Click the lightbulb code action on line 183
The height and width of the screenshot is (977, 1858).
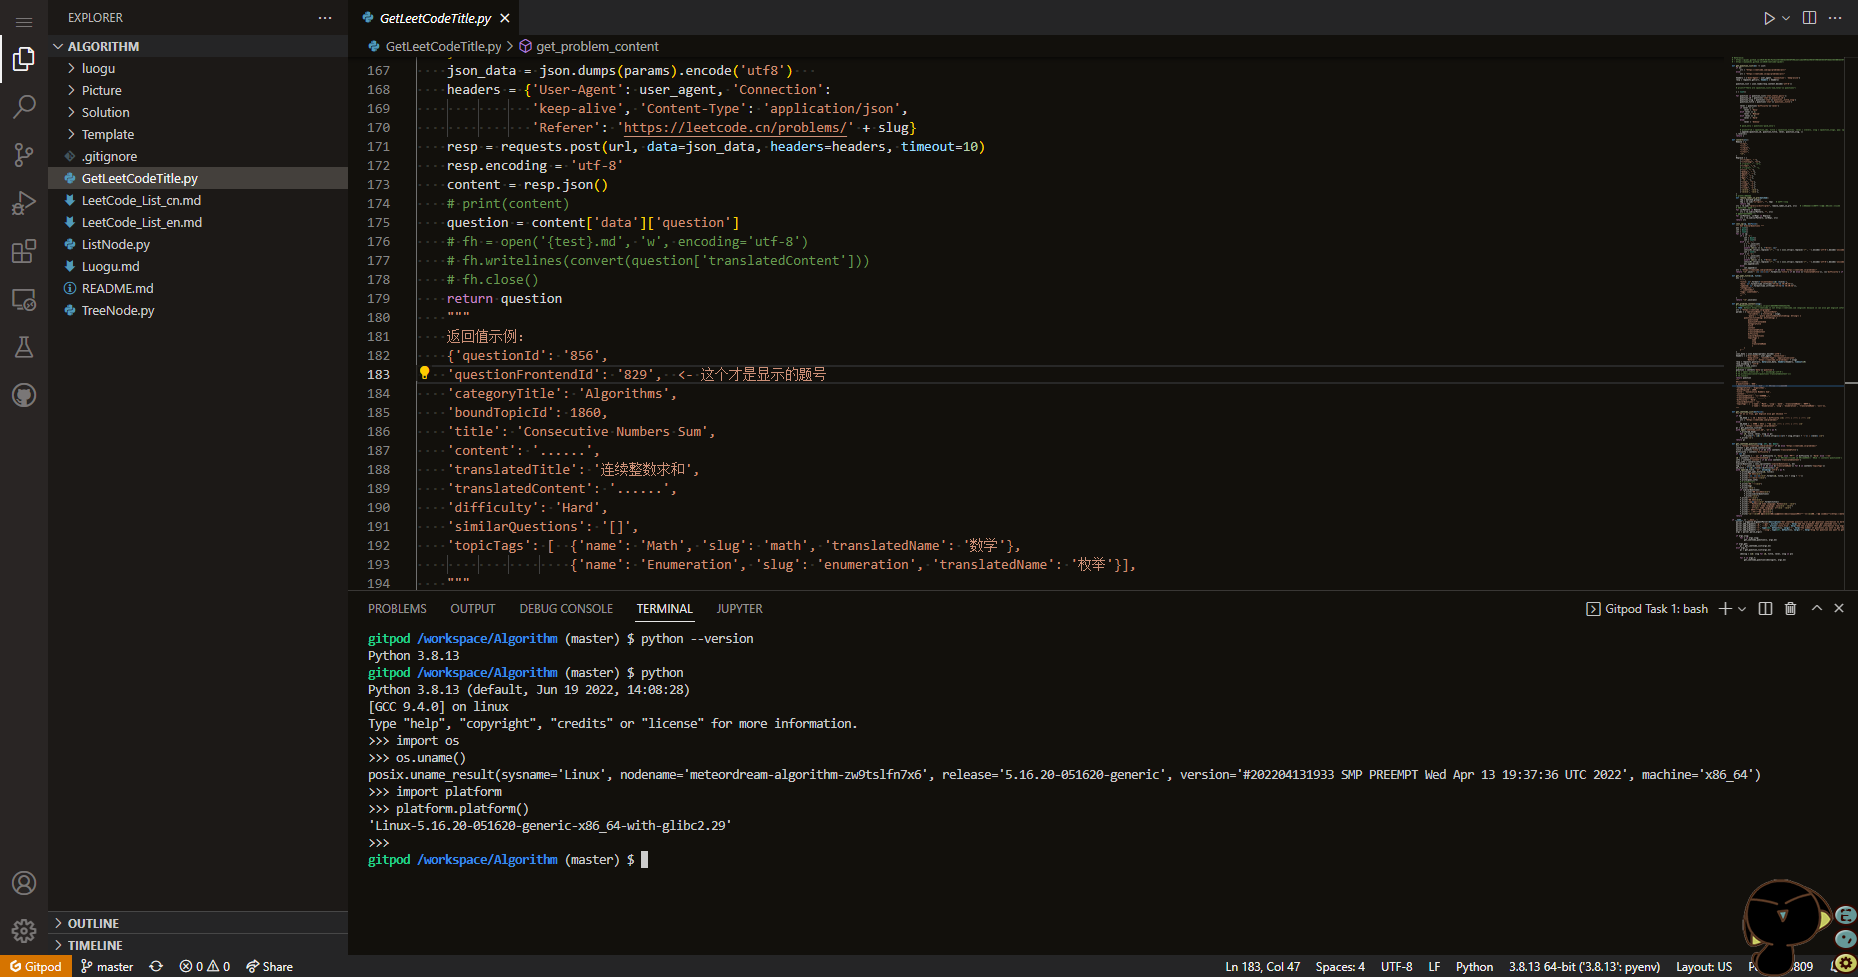[424, 373]
